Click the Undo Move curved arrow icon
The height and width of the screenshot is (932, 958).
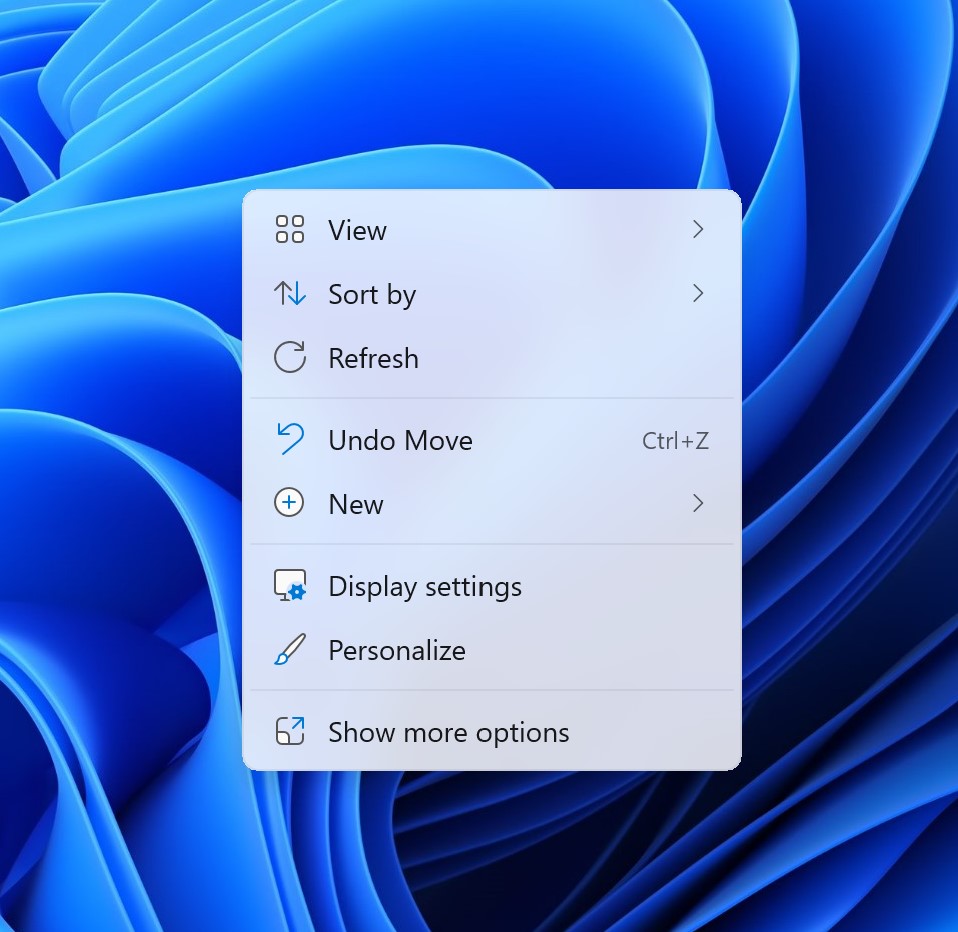[x=290, y=439]
